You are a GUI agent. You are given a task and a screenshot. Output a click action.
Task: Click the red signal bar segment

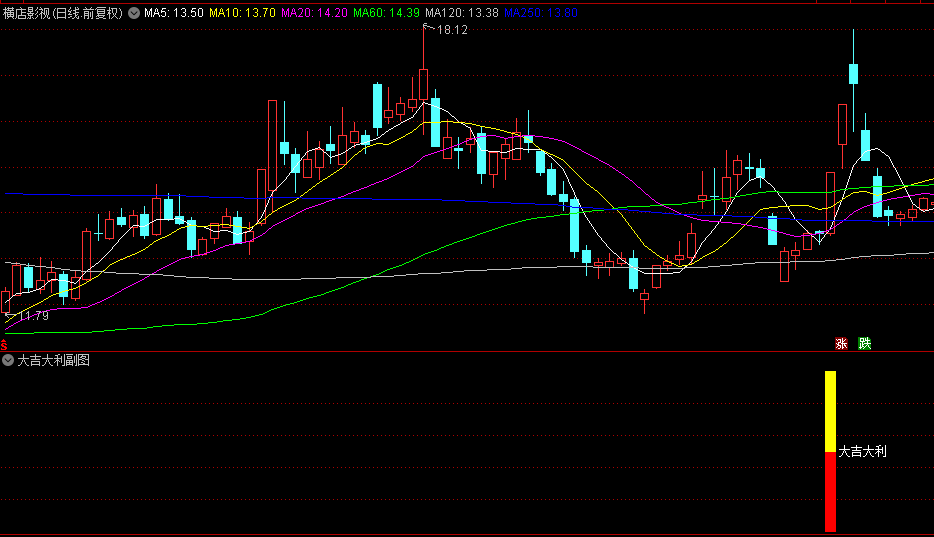tap(830, 492)
